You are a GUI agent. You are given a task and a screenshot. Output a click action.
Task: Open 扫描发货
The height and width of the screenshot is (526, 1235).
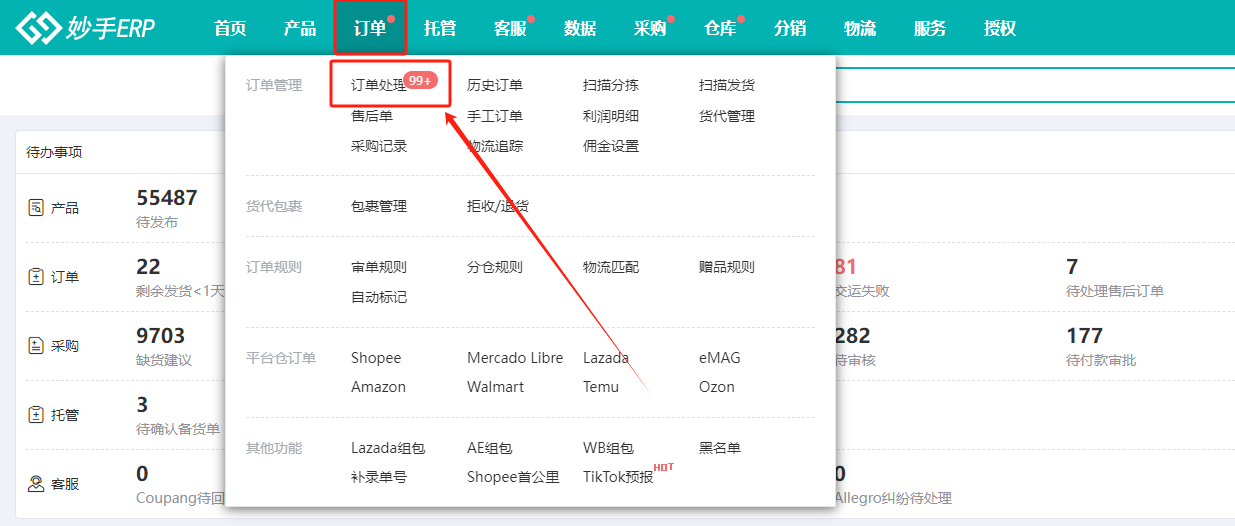[x=727, y=86]
